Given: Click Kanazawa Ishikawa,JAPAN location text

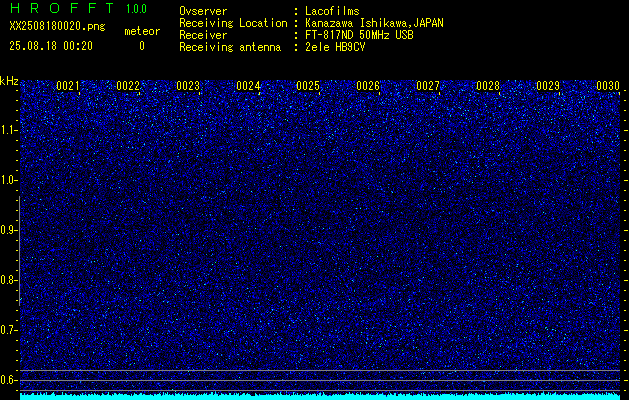Looking at the screenshot, I should pos(374,23).
